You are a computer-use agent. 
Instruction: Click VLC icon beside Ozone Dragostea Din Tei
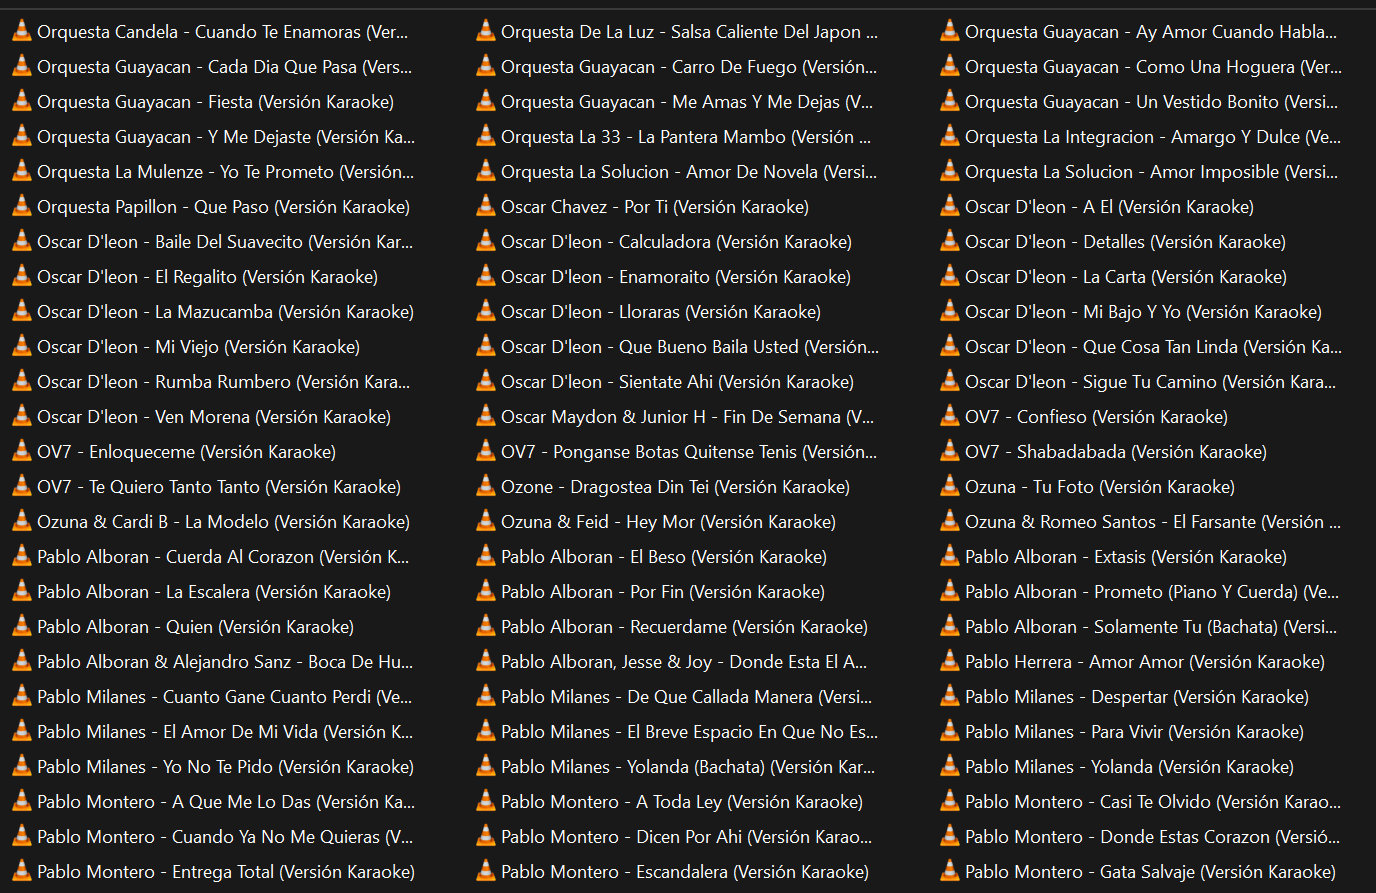point(486,487)
